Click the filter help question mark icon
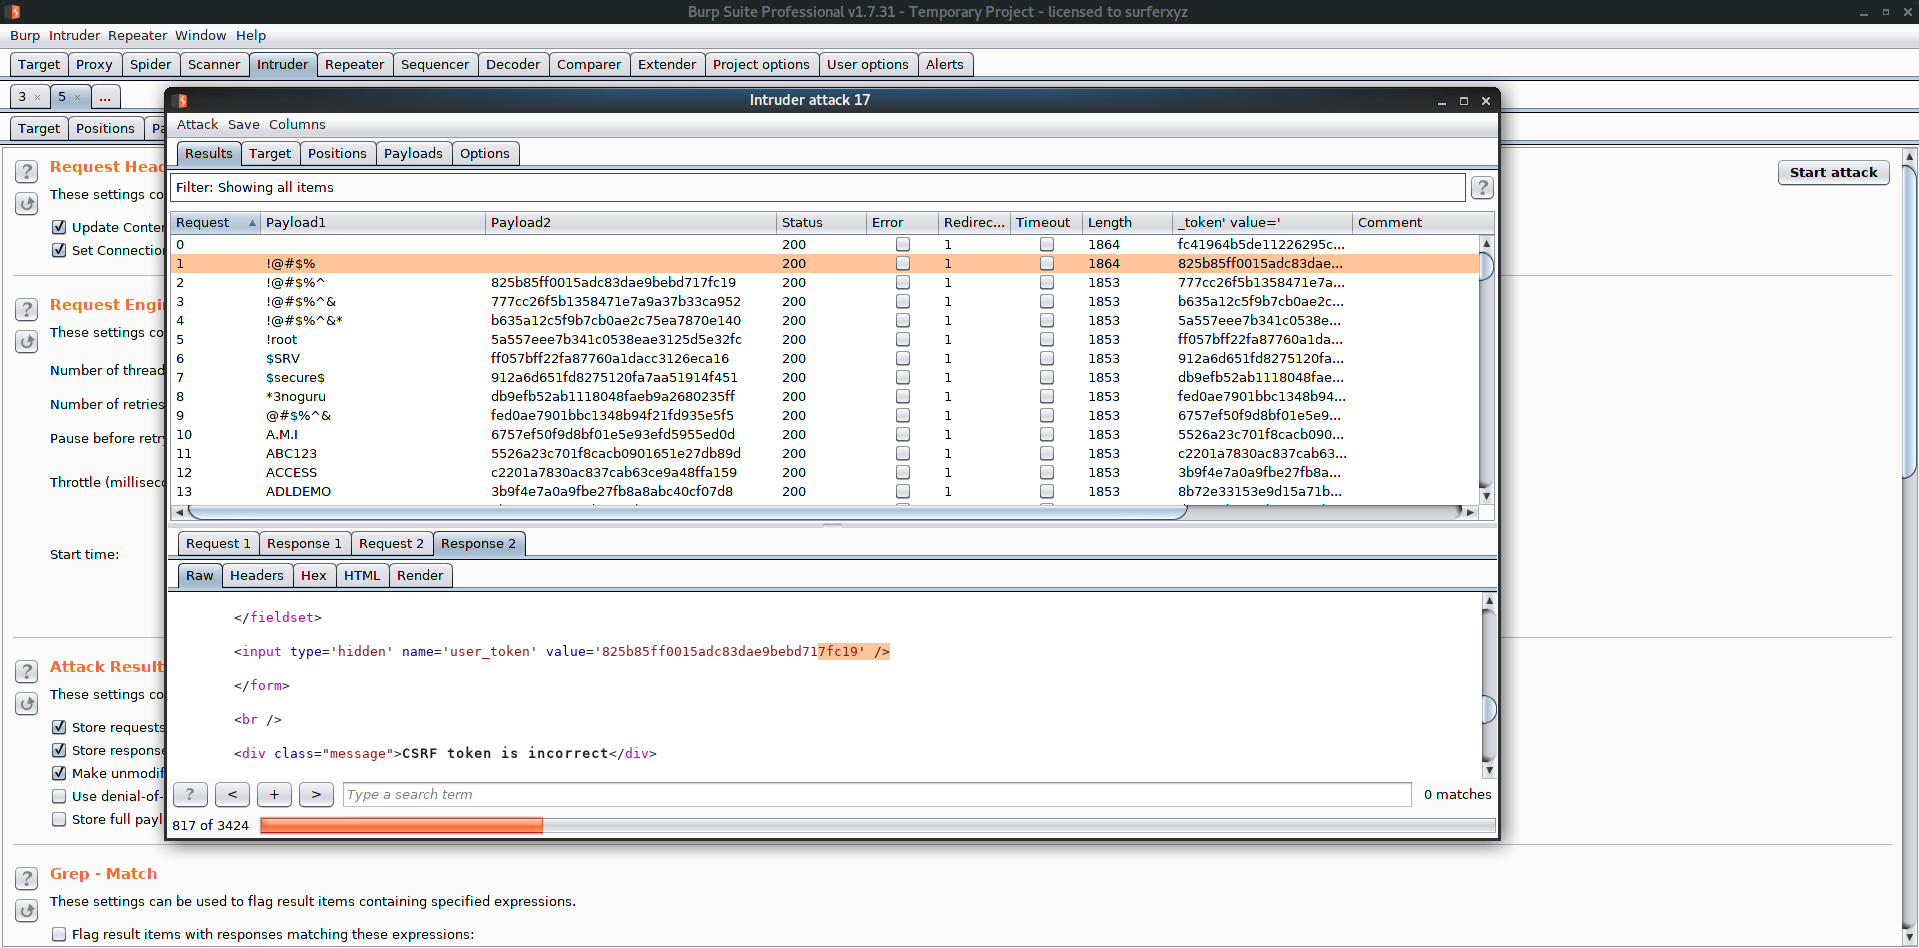This screenshot has width=1919, height=948. pyautogui.click(x=1482, y=187)
